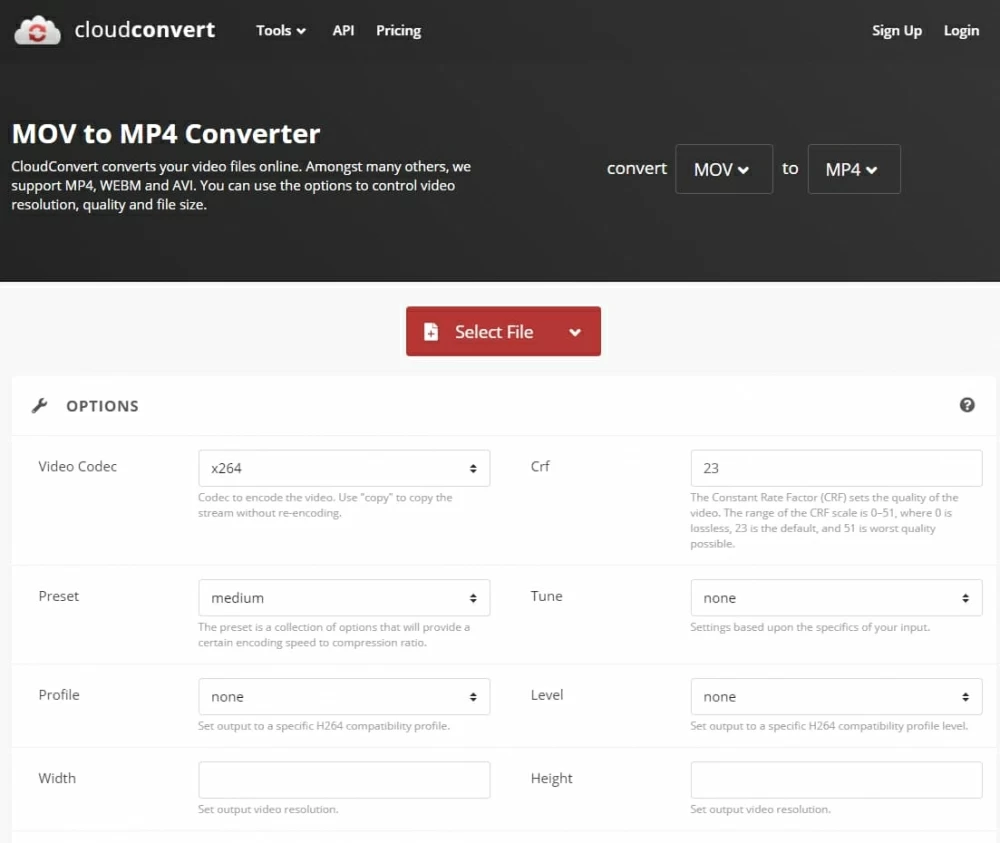Click the Constant Rate Factor description text
Screen dimensions: 1000x843
pos(824,520)
